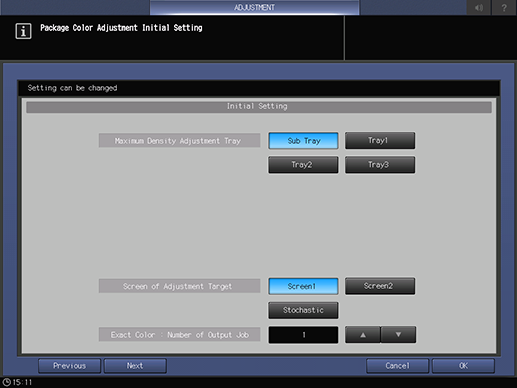
Task: Open the help question mark icon
Action: click(x=504, y=7)
